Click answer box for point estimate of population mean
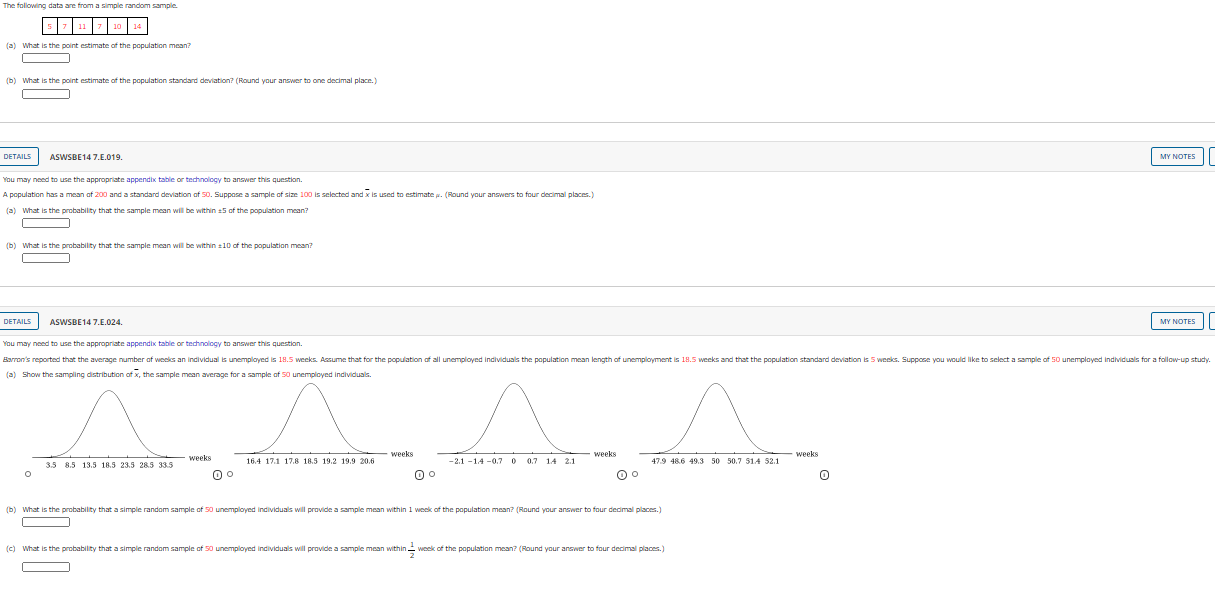 (46, 58)
